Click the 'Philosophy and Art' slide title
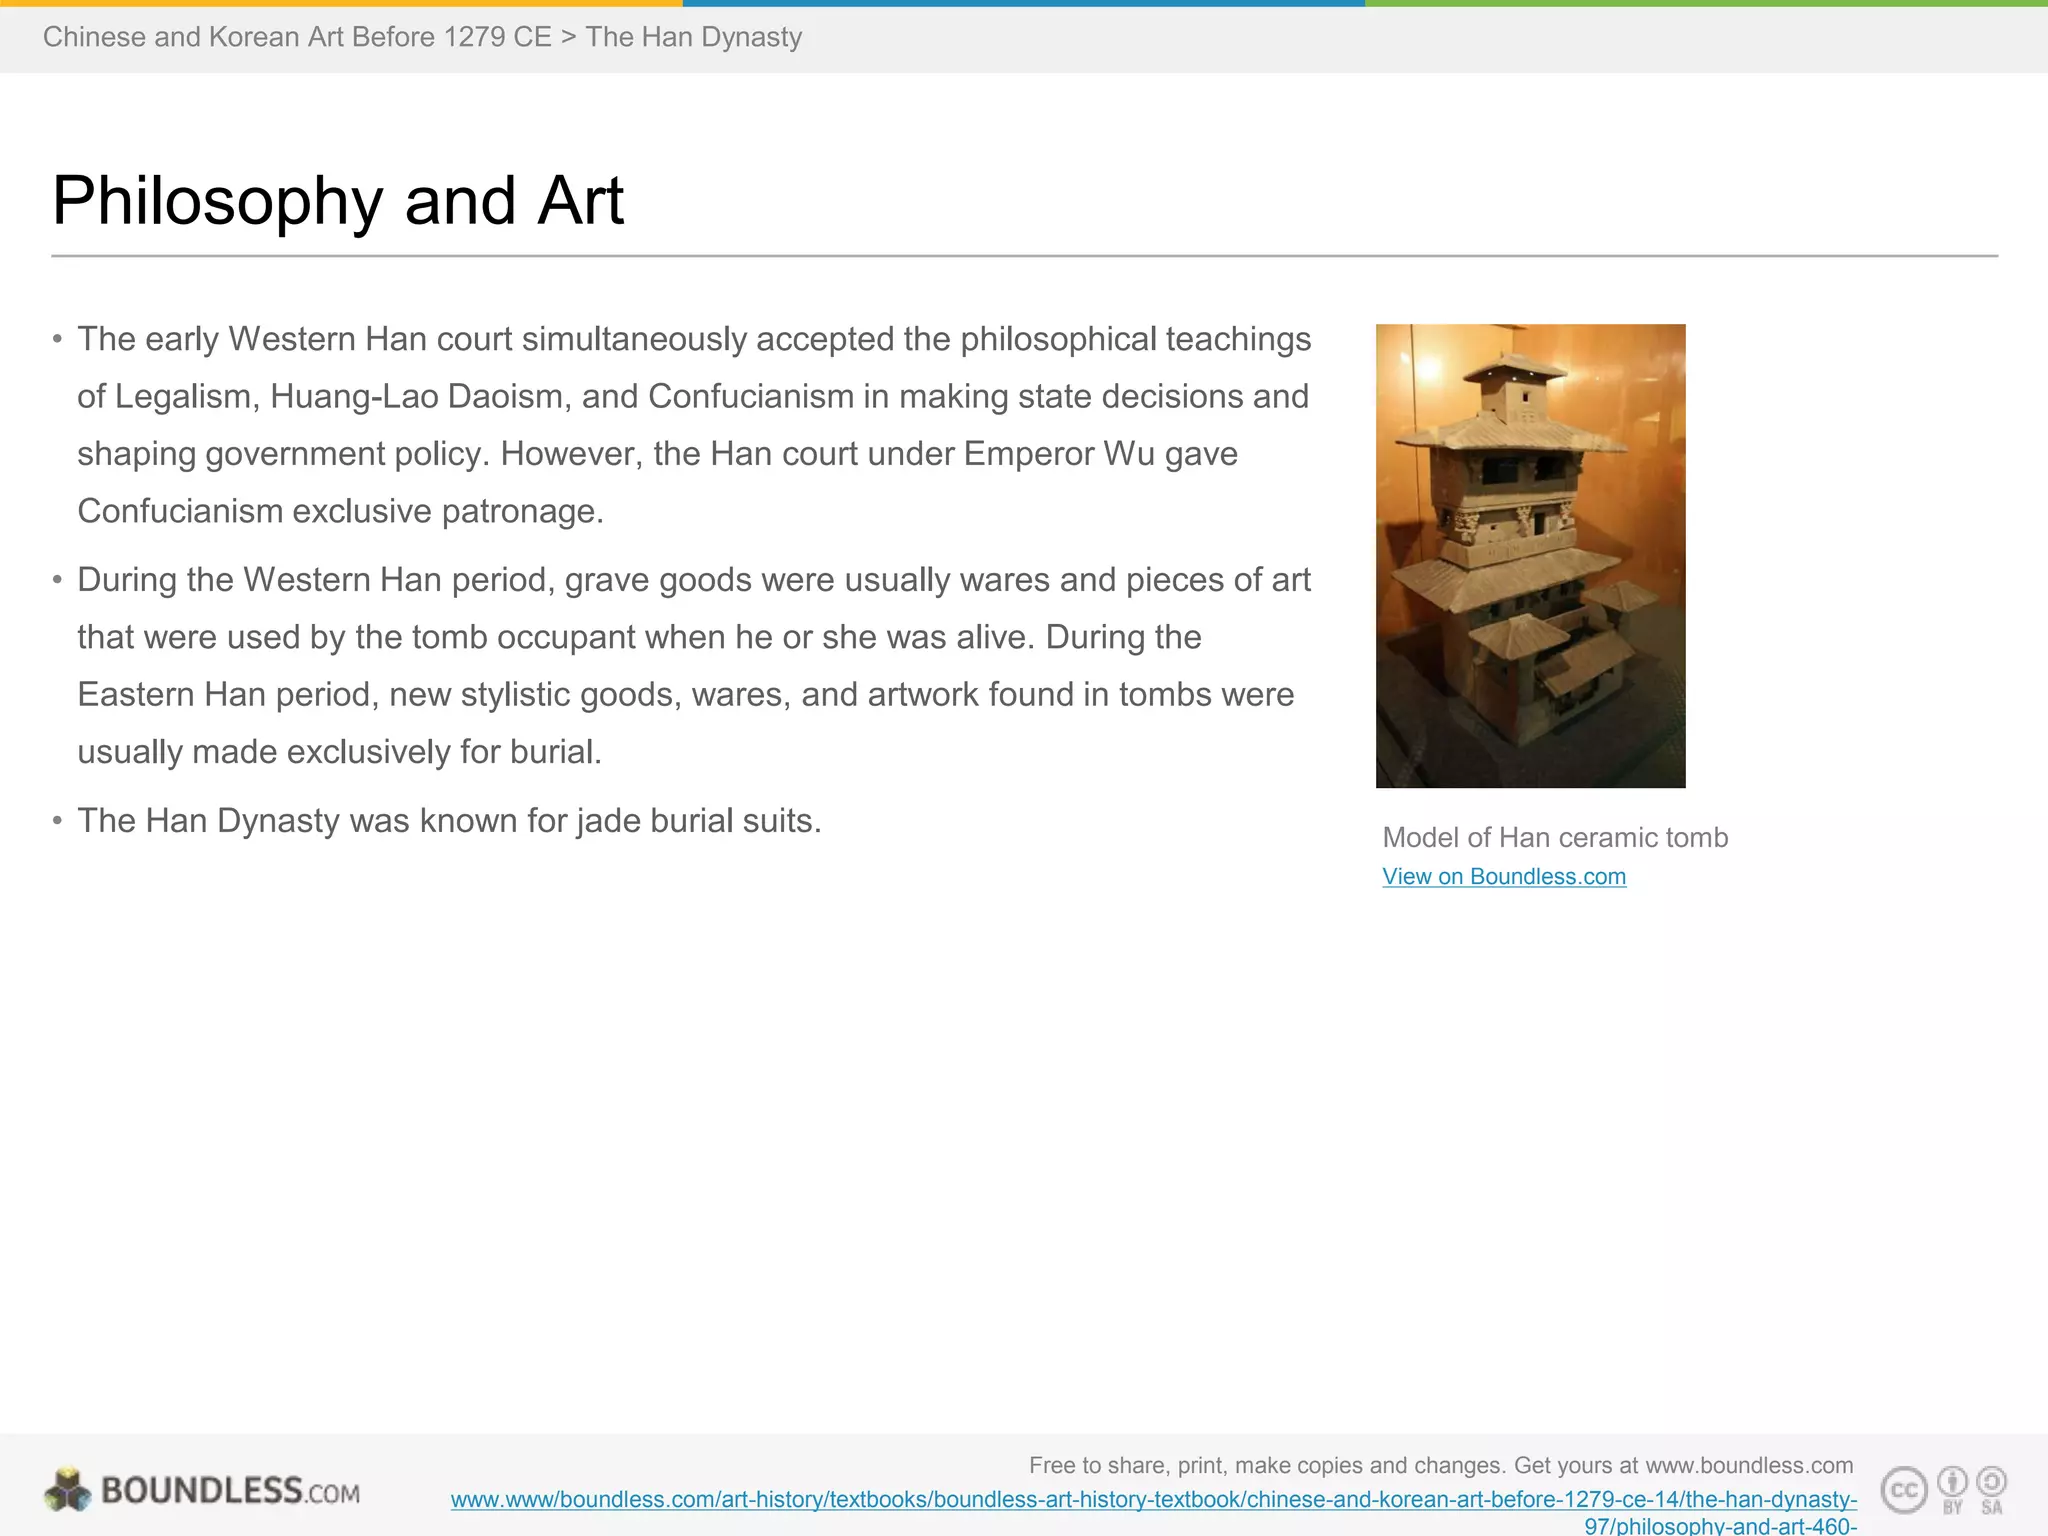Screen dimensions: 2048x1536 [338, 201]
